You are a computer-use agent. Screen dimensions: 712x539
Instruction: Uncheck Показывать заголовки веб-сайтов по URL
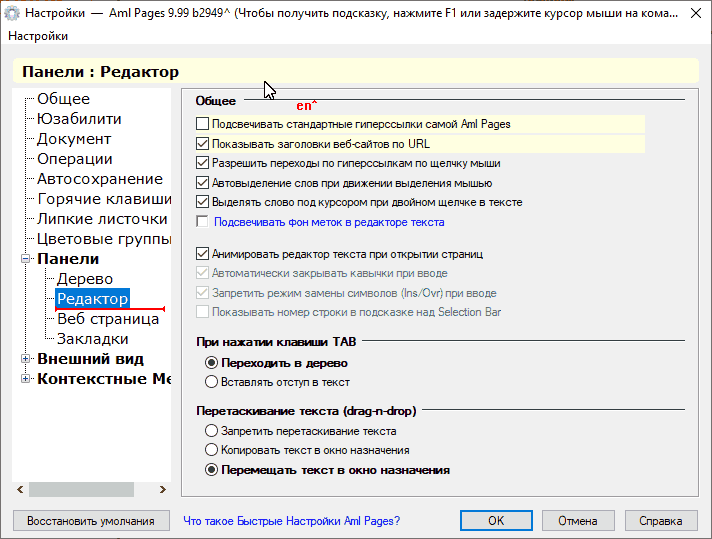click(202, 144)
